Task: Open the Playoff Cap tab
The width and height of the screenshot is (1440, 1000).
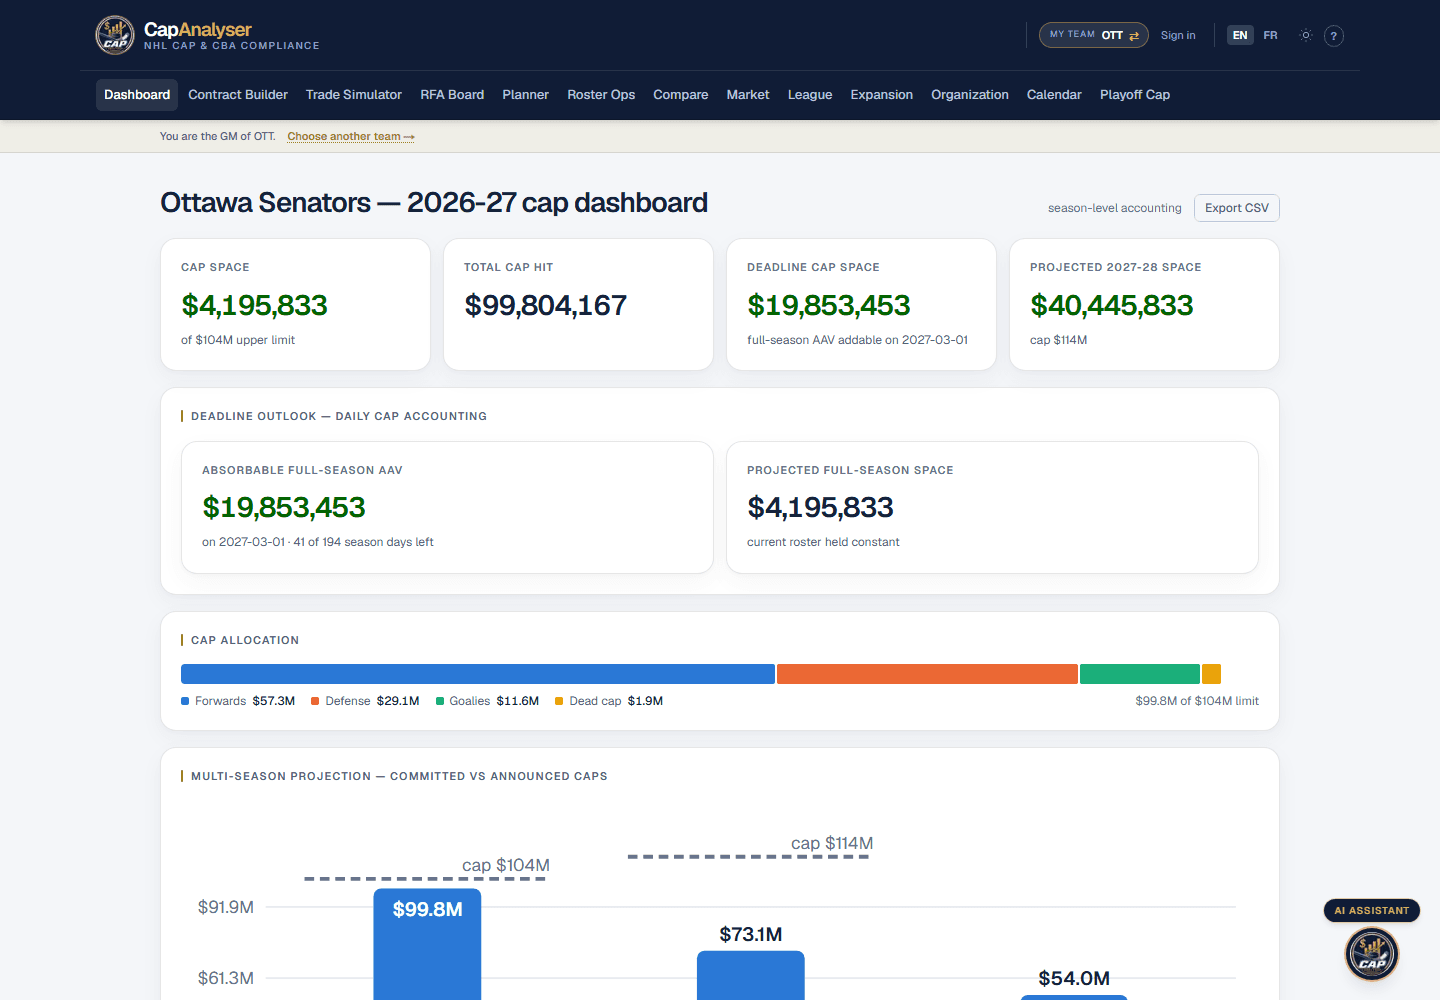Action: coord(1135,95)
